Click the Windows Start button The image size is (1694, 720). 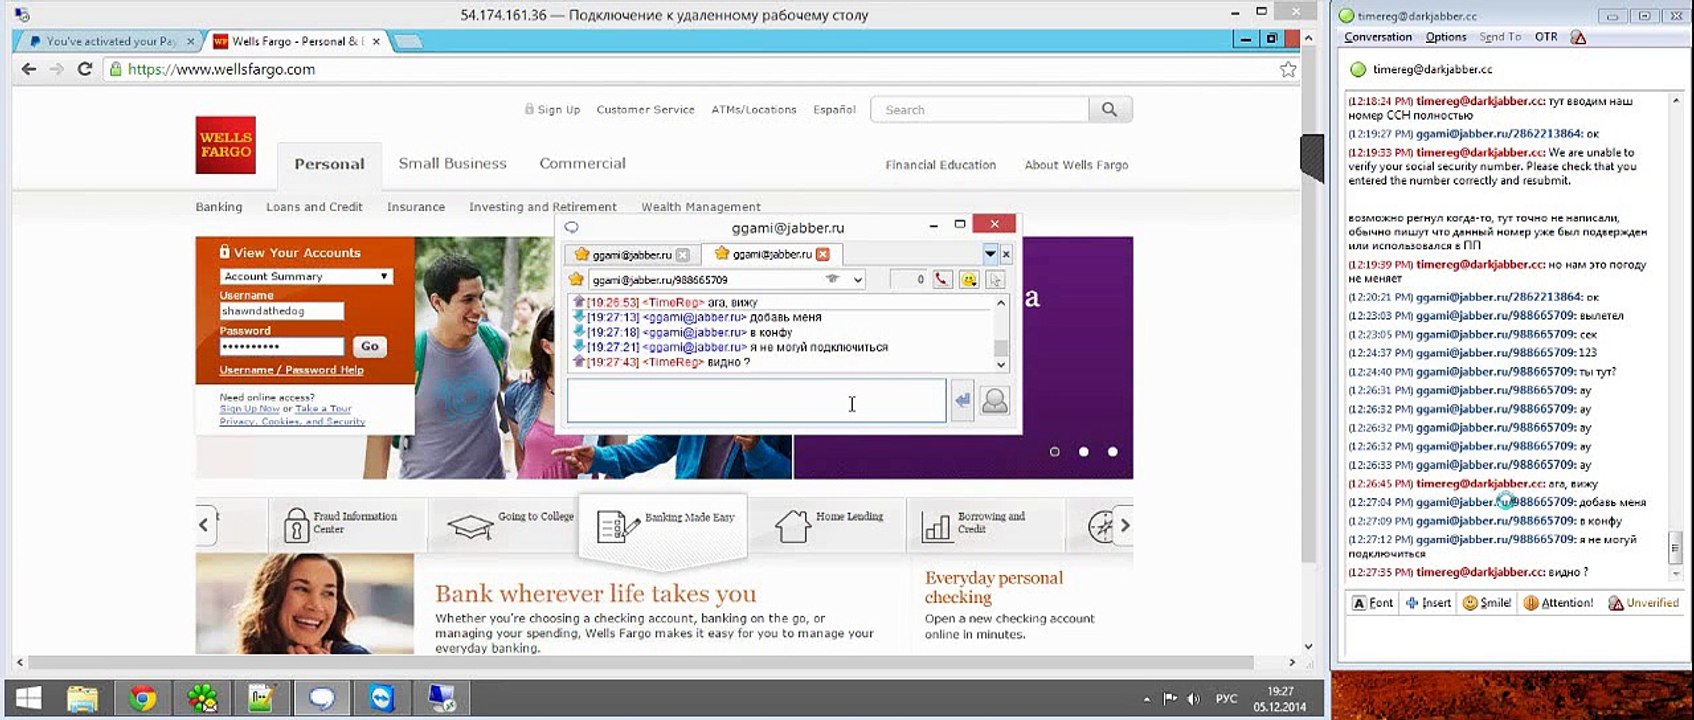[28, 698]
